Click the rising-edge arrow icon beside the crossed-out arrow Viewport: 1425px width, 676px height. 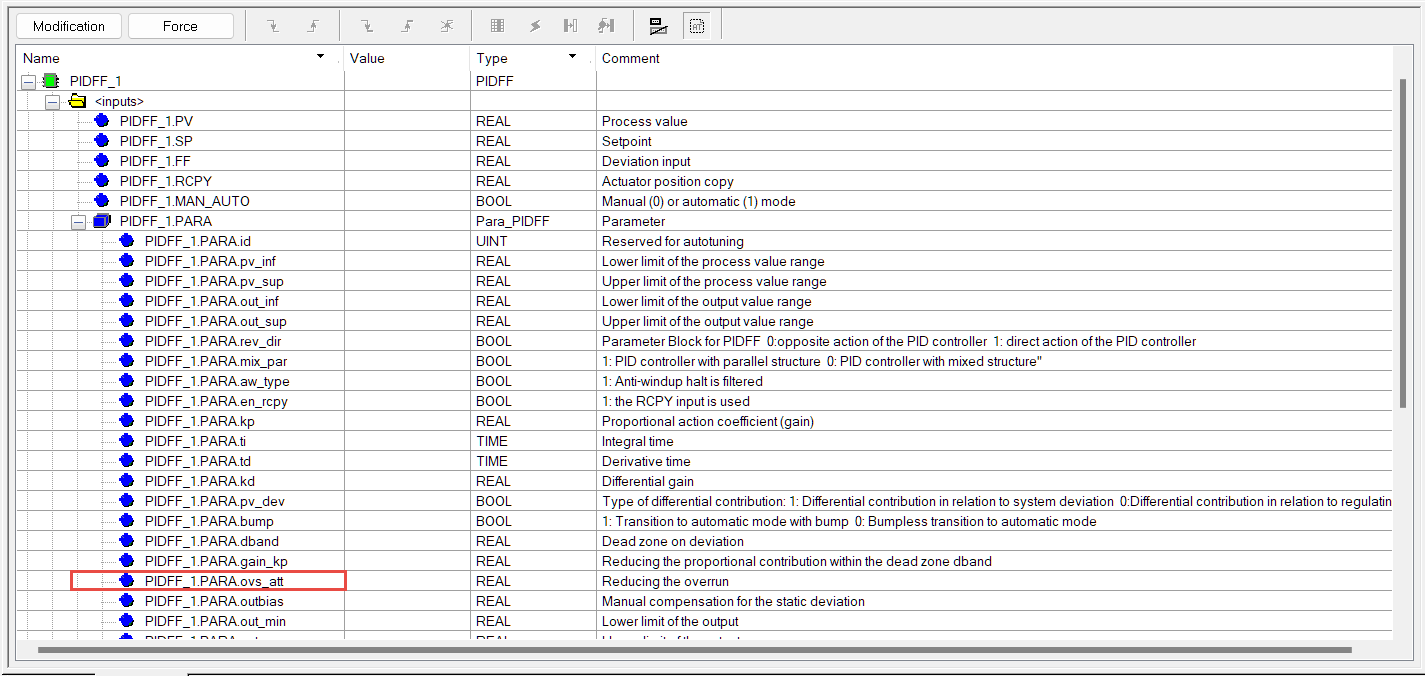[x=407, y=26]
